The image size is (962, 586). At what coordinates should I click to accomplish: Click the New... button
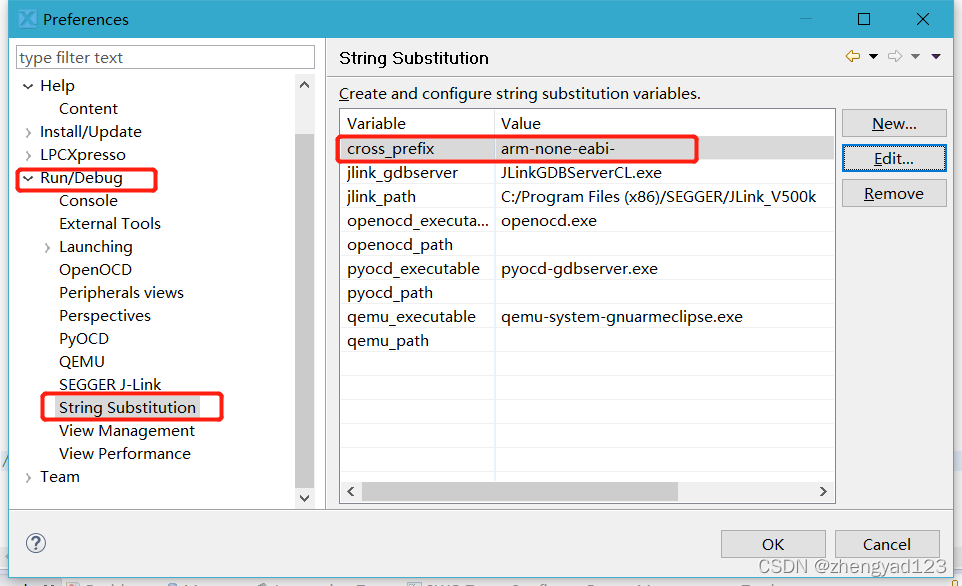click(893, 124)
